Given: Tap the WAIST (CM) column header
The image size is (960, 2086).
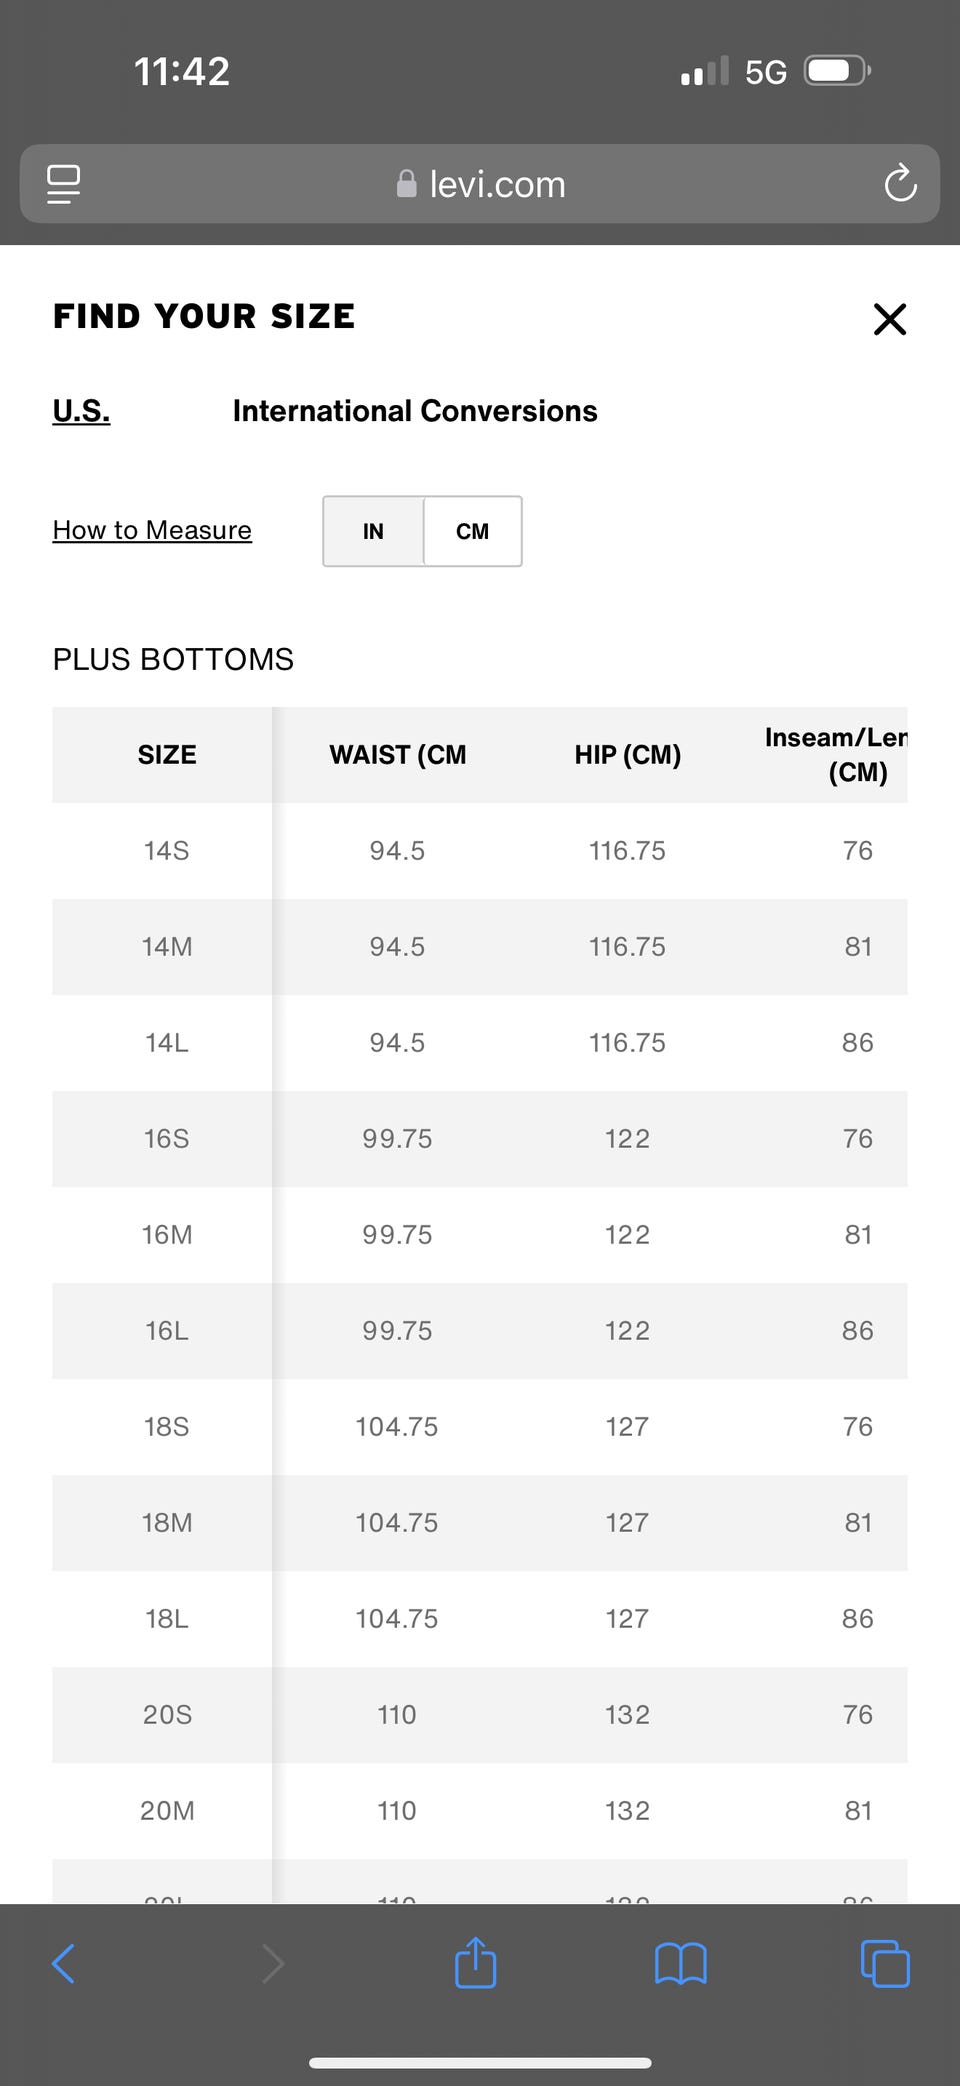Looking at the screenshot, I should tap(397, 755).
